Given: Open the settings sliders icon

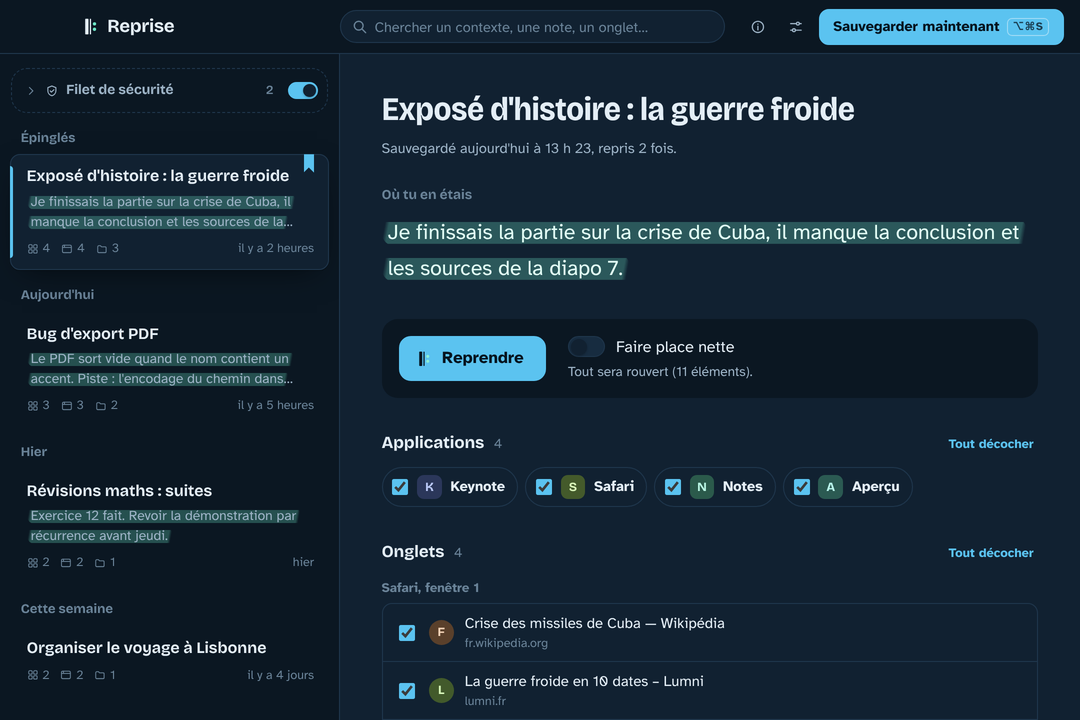Looking at the screenshot, I should pos(796,27).
